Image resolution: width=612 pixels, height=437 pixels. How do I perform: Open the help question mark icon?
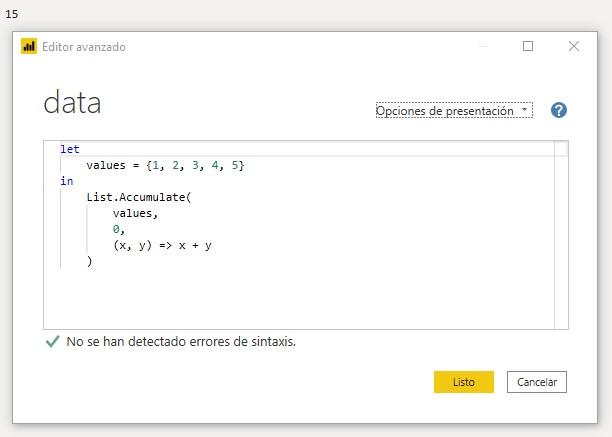coord(559,110)
